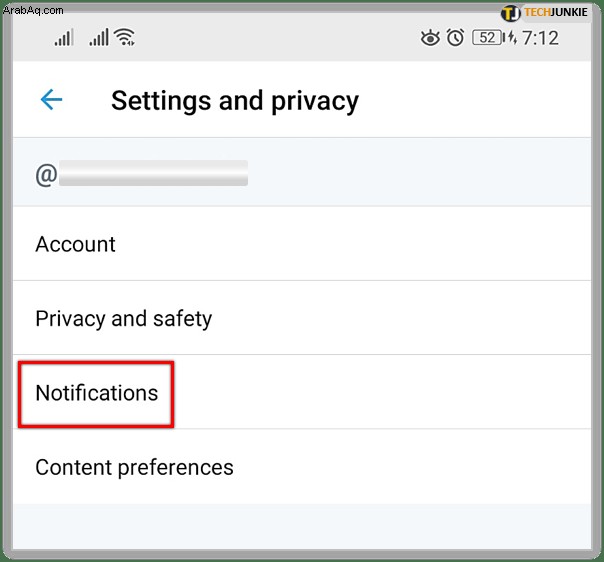Screen dimensions: 604x562
Task: Tap the blue back arrow
Action: coord(51,100)
